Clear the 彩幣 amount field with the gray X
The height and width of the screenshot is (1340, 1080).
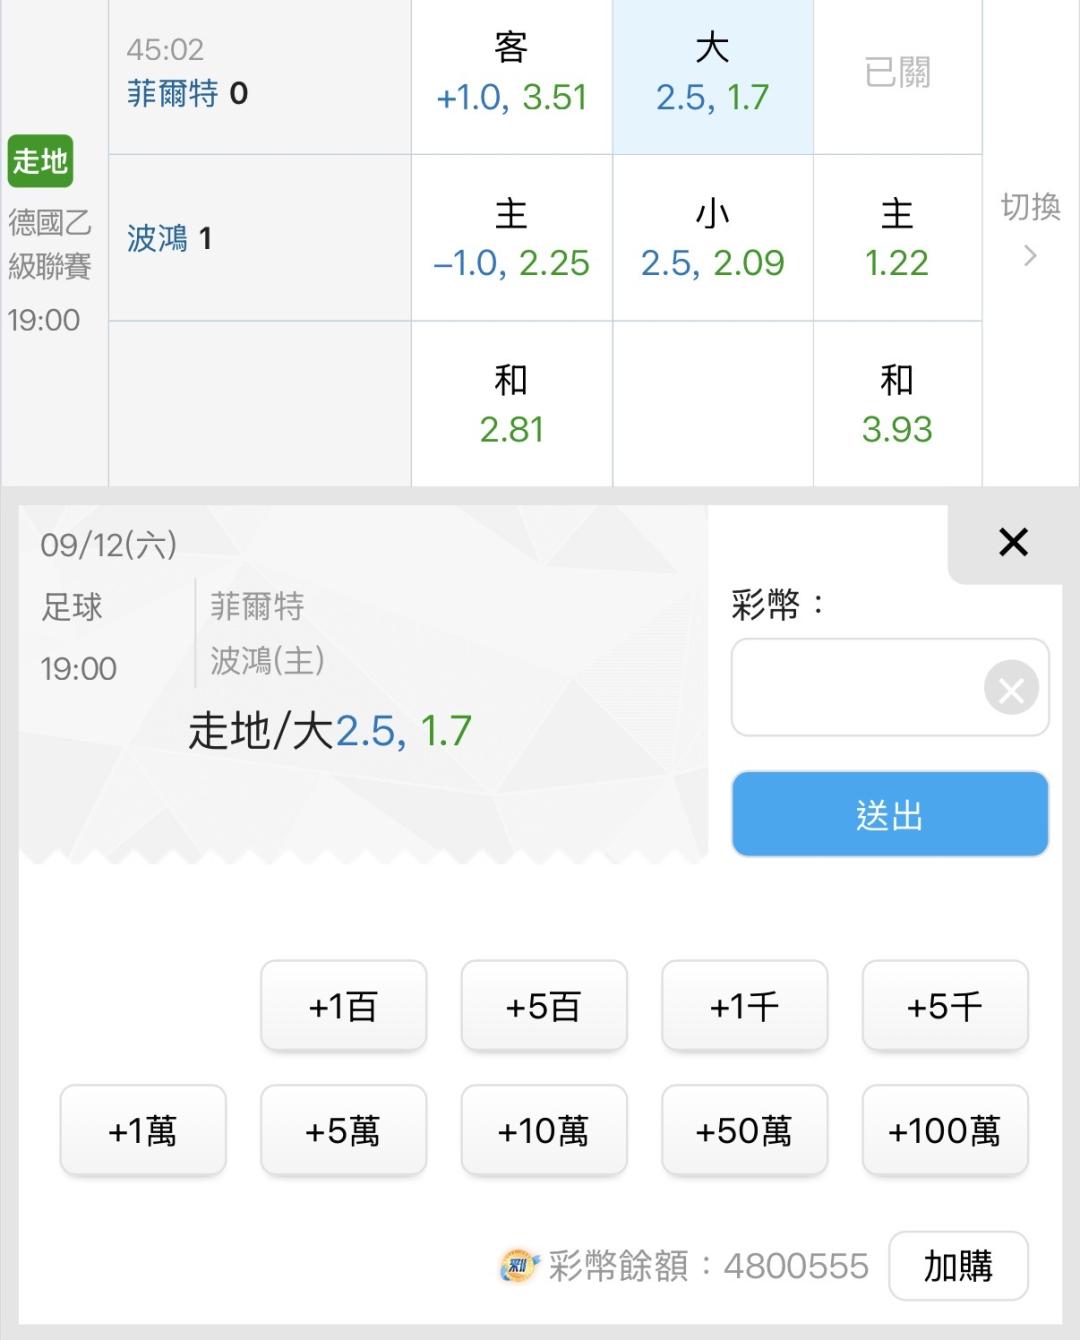click(1011, 688)
